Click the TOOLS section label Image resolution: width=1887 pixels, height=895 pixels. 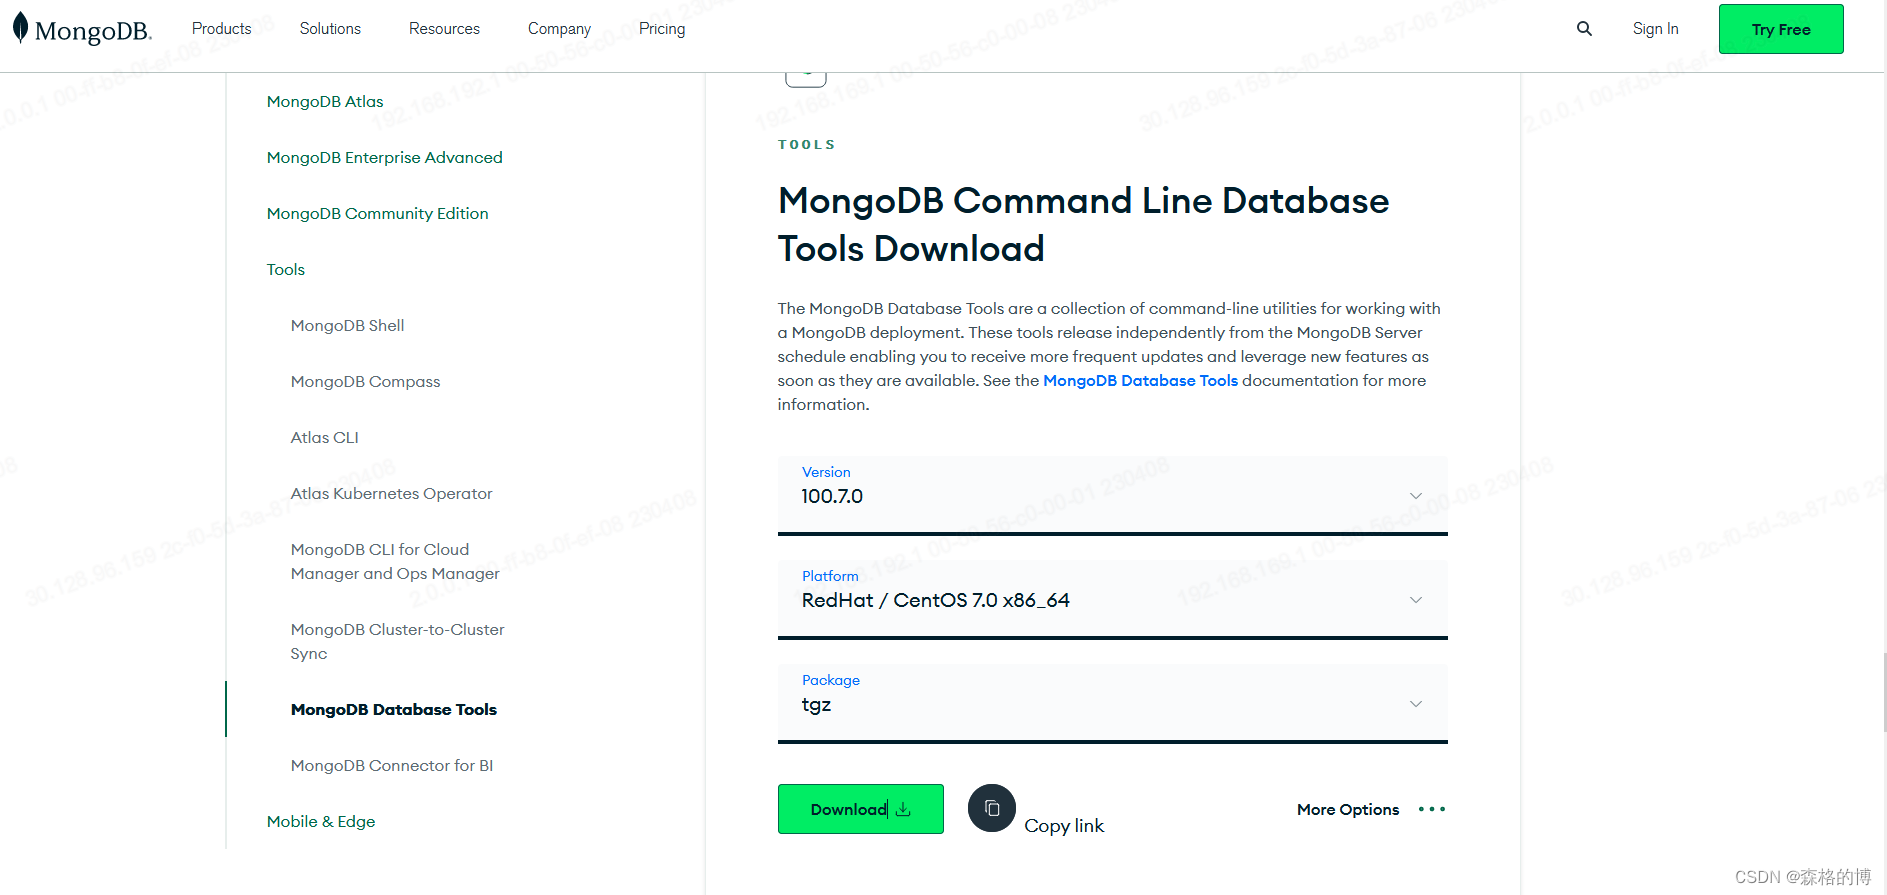pyautogui.click(x=806, y=144)
